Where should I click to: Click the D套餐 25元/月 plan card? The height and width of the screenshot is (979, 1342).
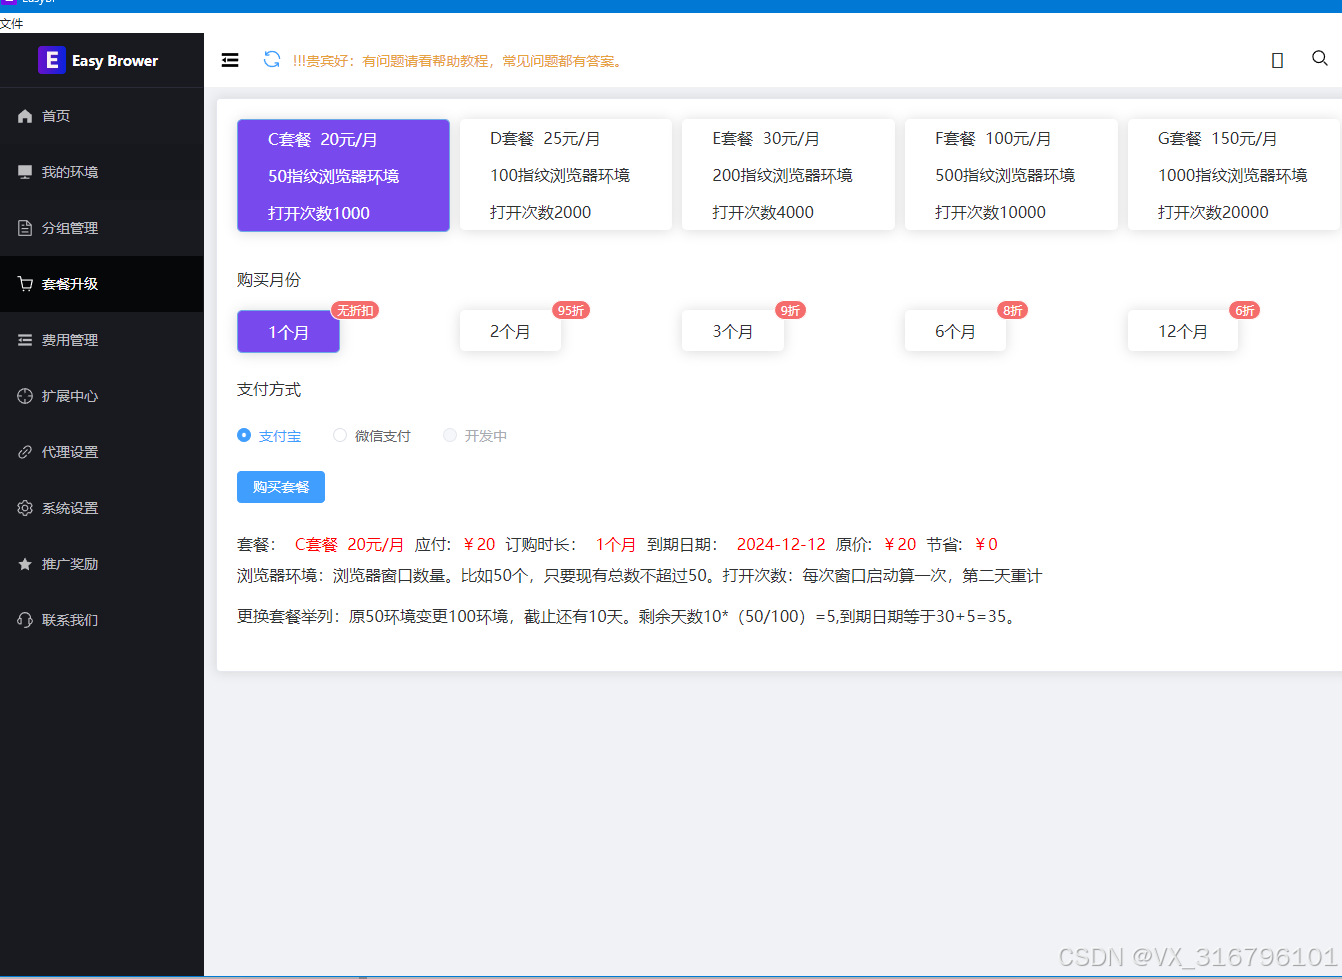(565, 174)
